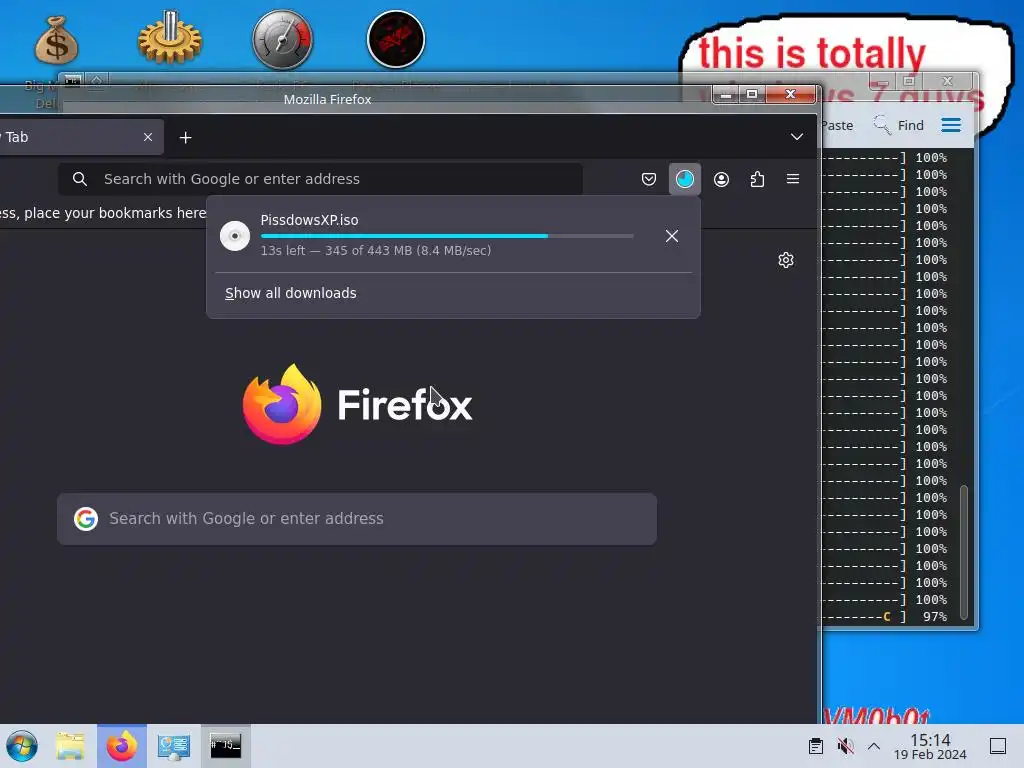
Task: Open the Extensions puzzle icon
Action: [x=757, y=179]
